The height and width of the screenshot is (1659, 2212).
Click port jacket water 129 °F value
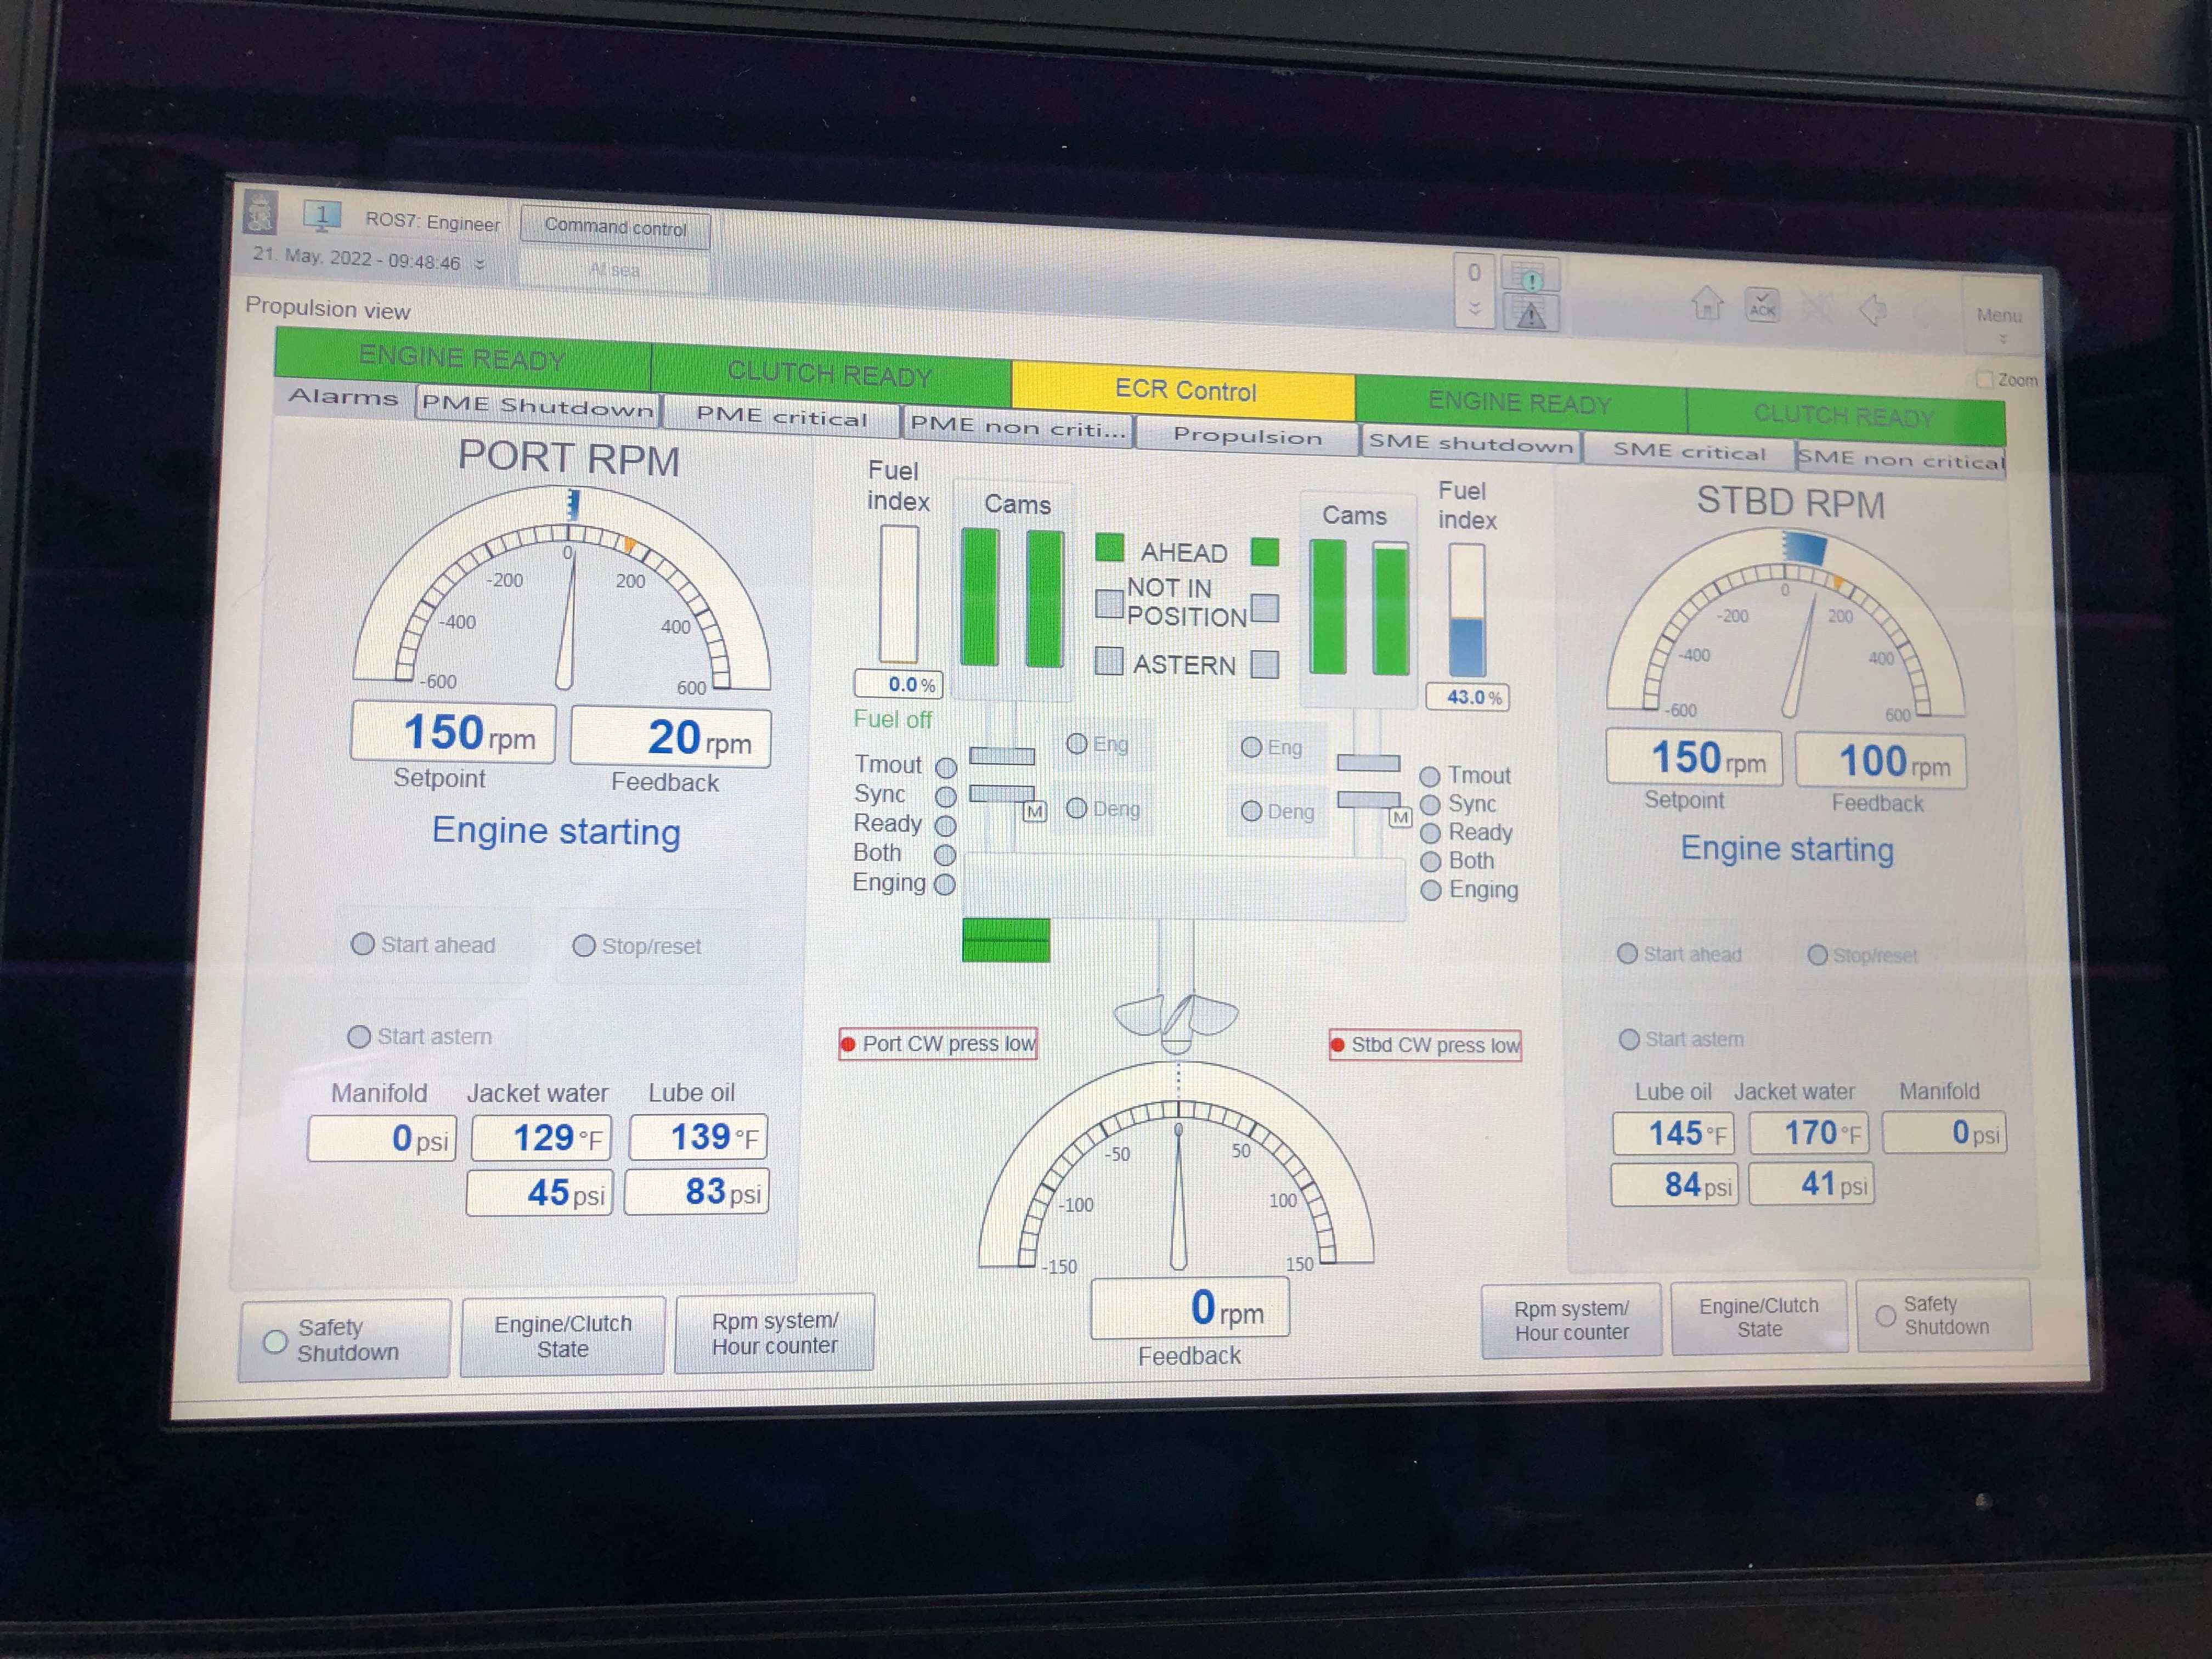540,1138
